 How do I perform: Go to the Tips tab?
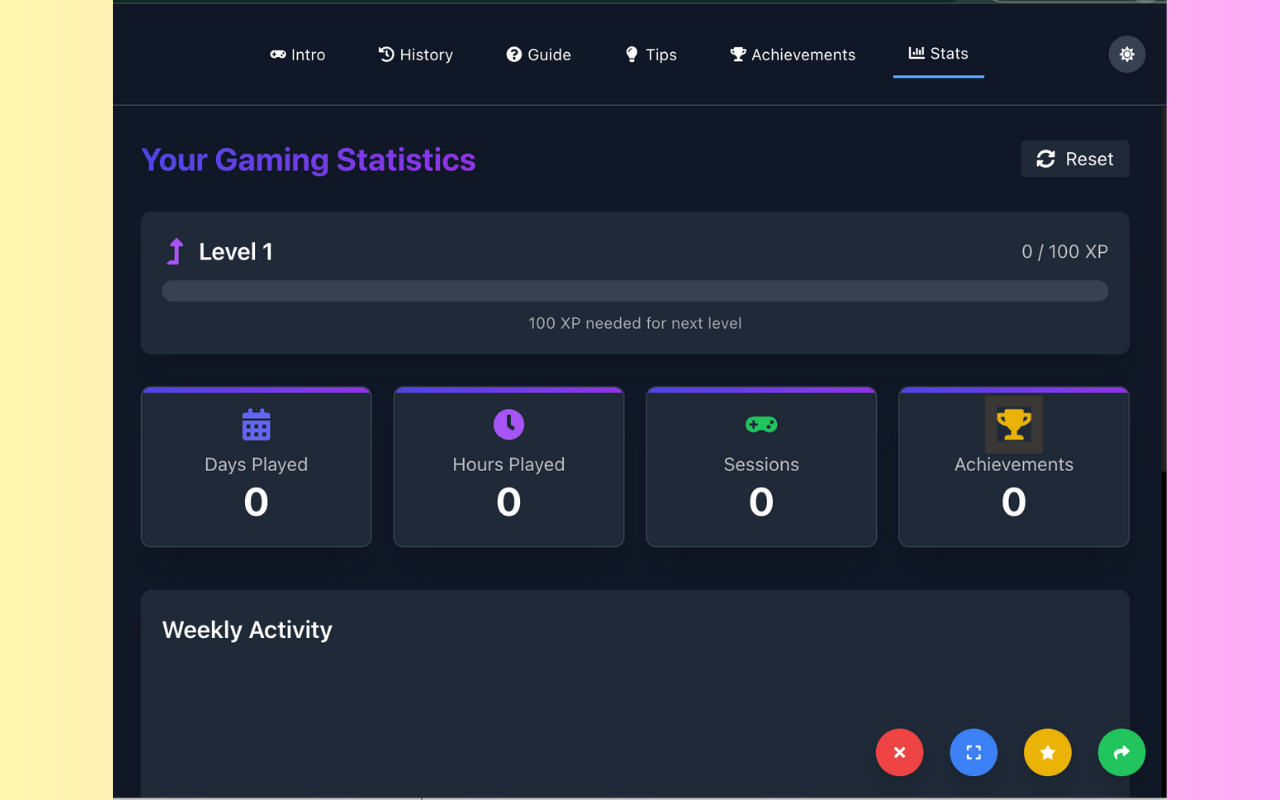click(650, 55)
